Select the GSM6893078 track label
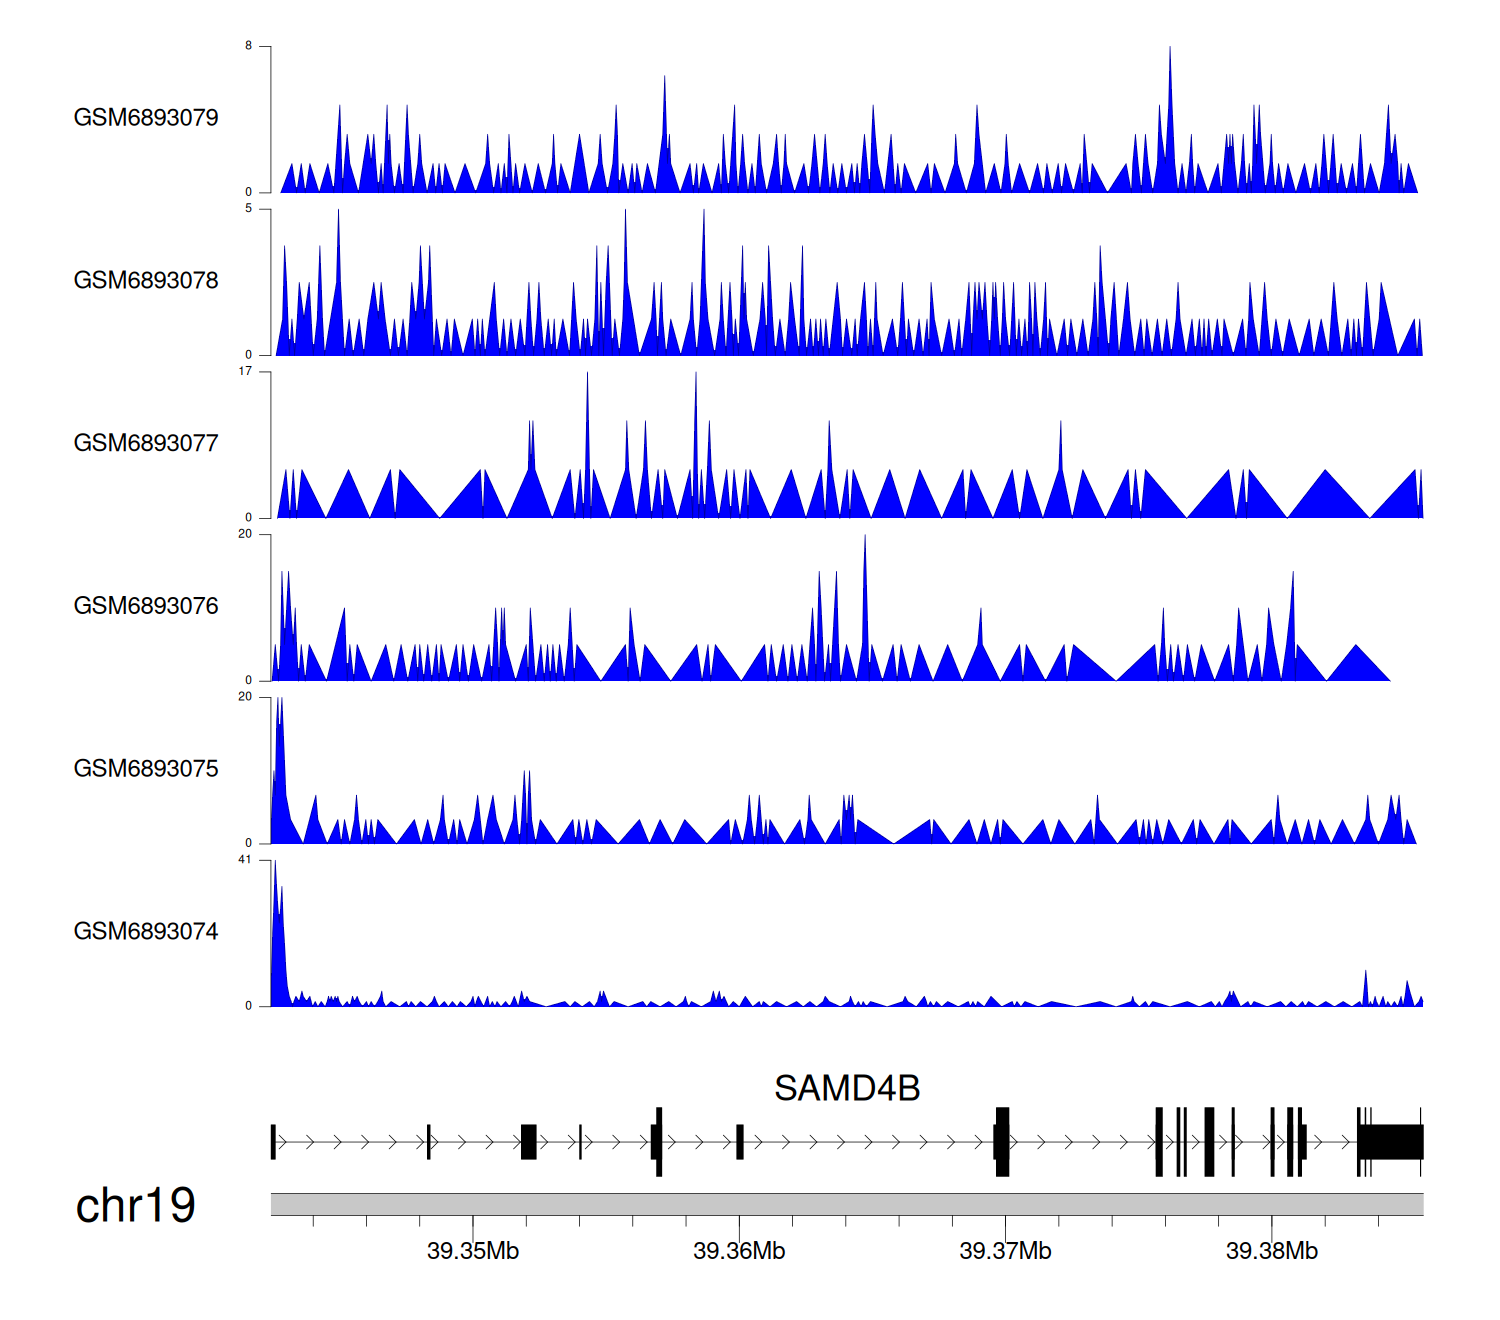The height and width of the screenshot is (1320, 1500). [x=146, y=281]
